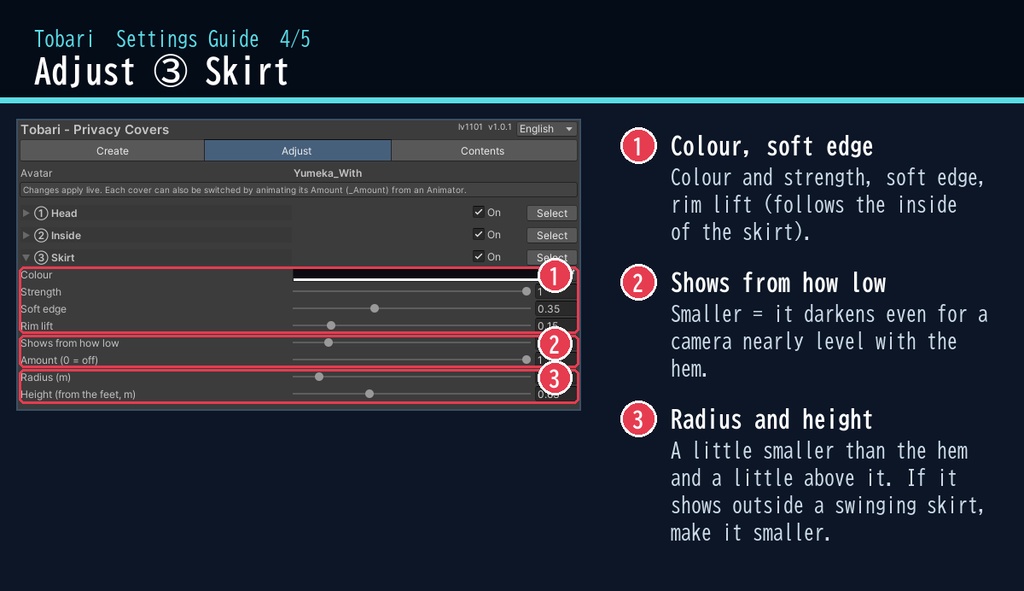Click the v1.0.1 version text
The image size is (1024, 591).
click(500, 127)
